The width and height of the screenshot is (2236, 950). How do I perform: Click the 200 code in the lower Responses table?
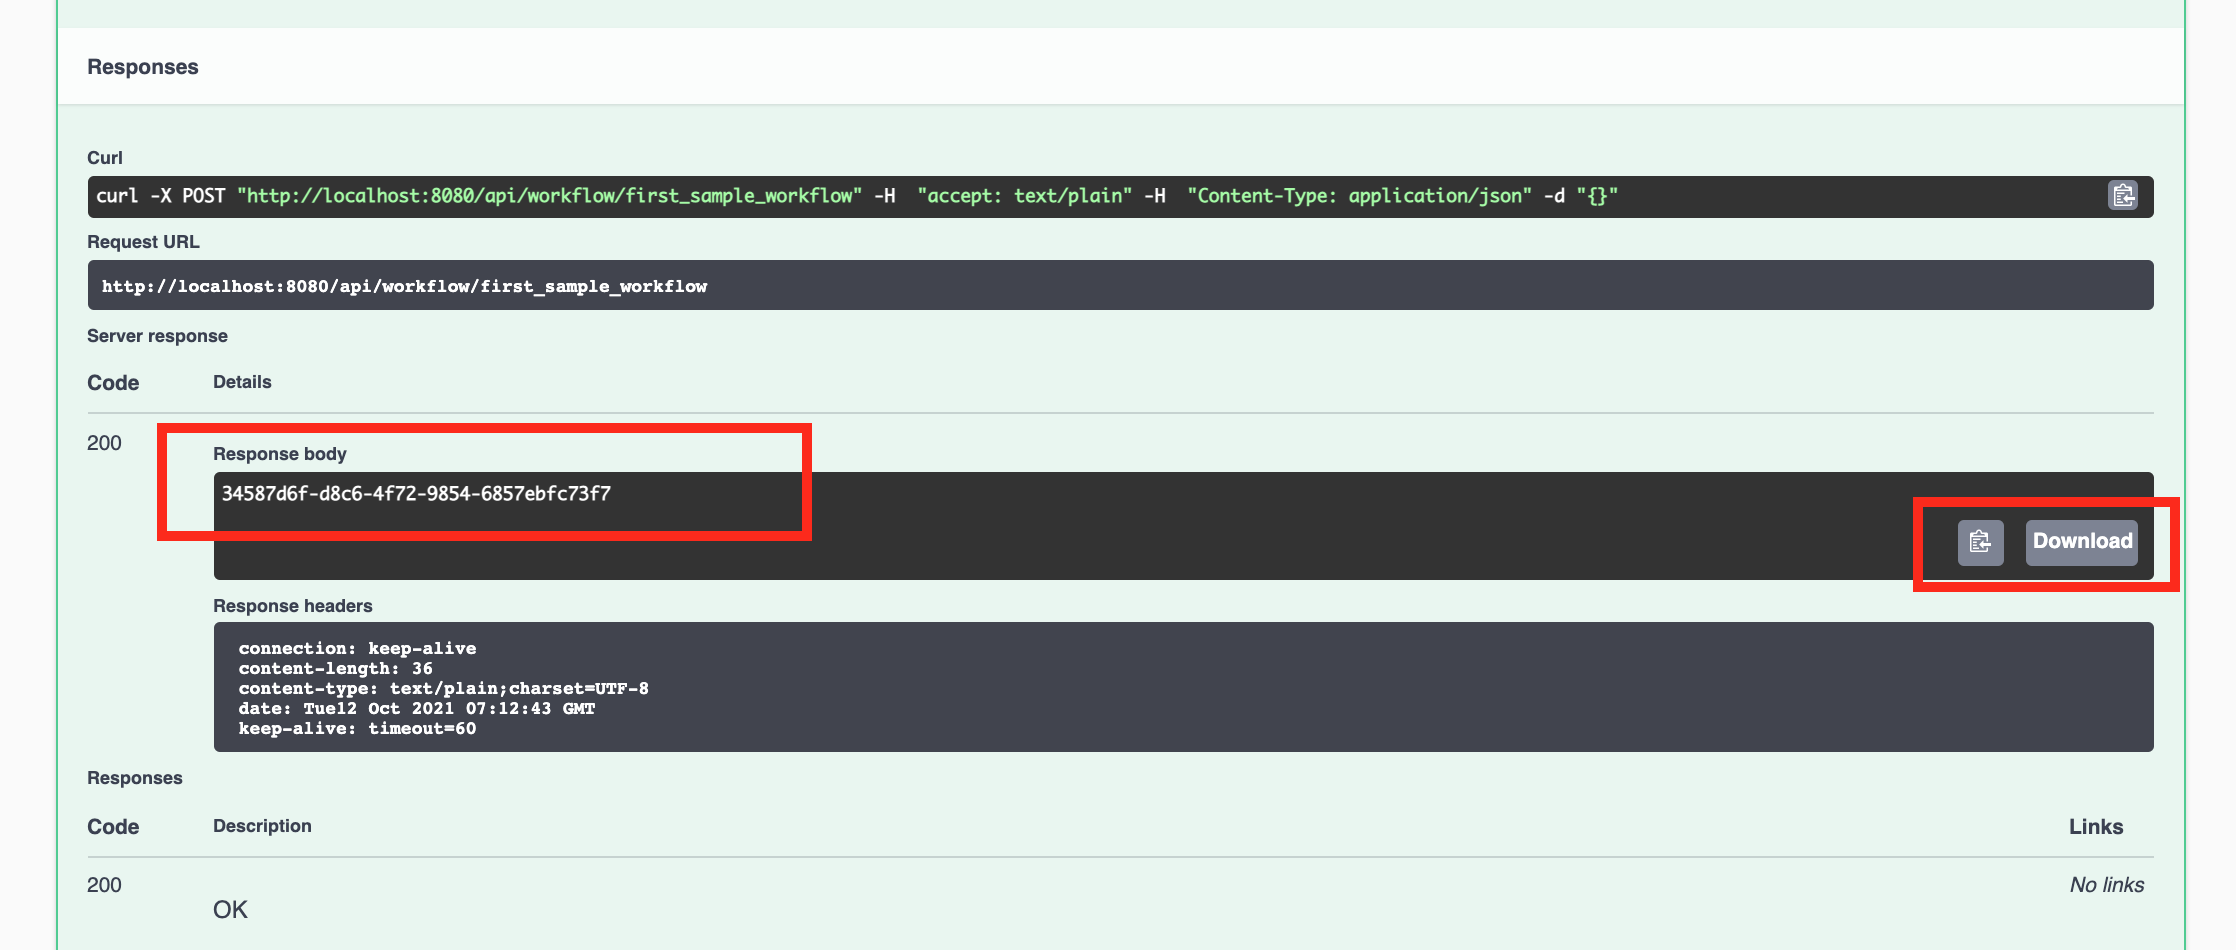pos(104,885)
